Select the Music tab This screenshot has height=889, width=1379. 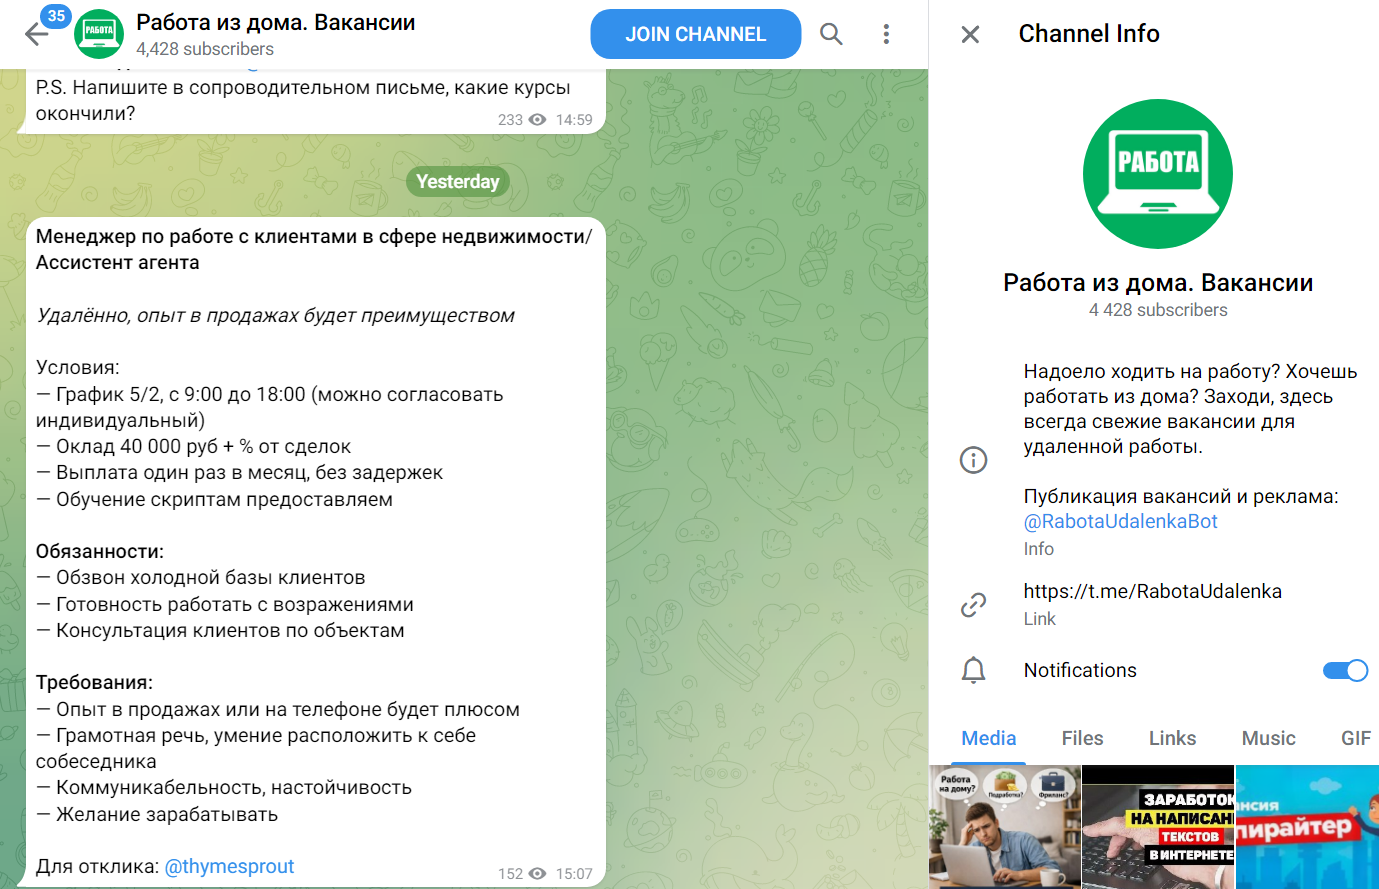point(1268,738)
